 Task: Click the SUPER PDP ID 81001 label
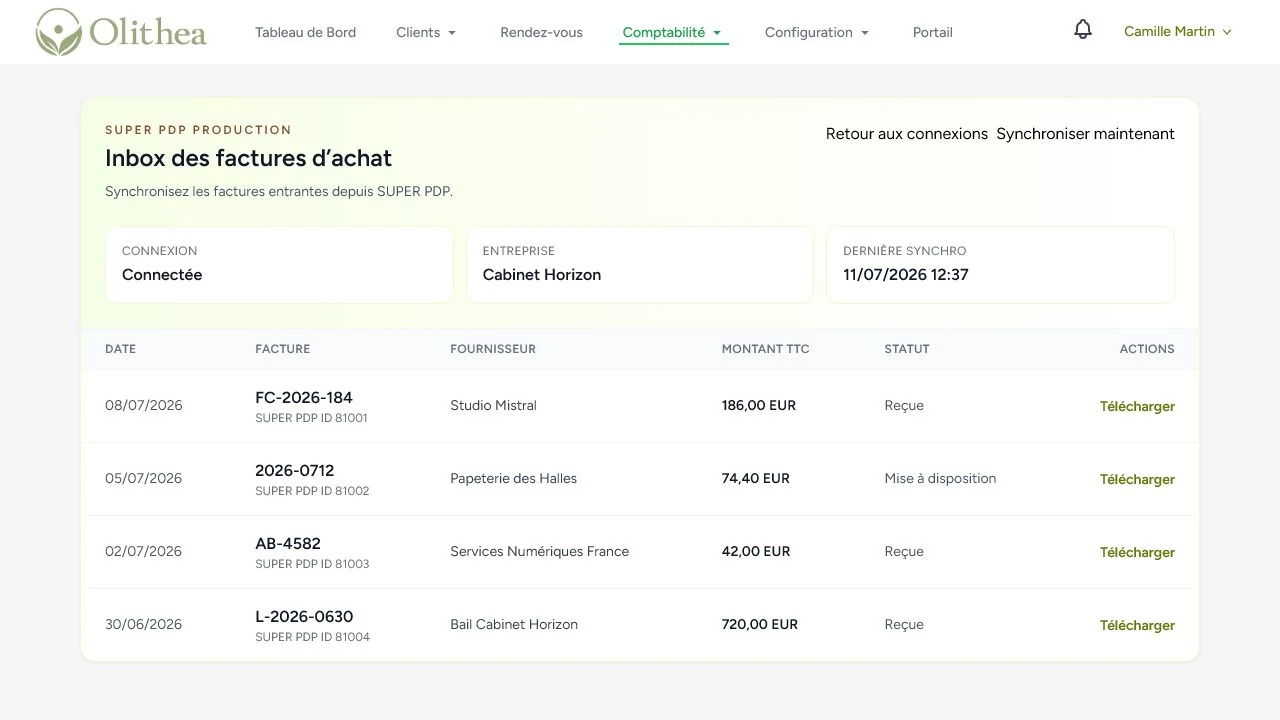311,418
